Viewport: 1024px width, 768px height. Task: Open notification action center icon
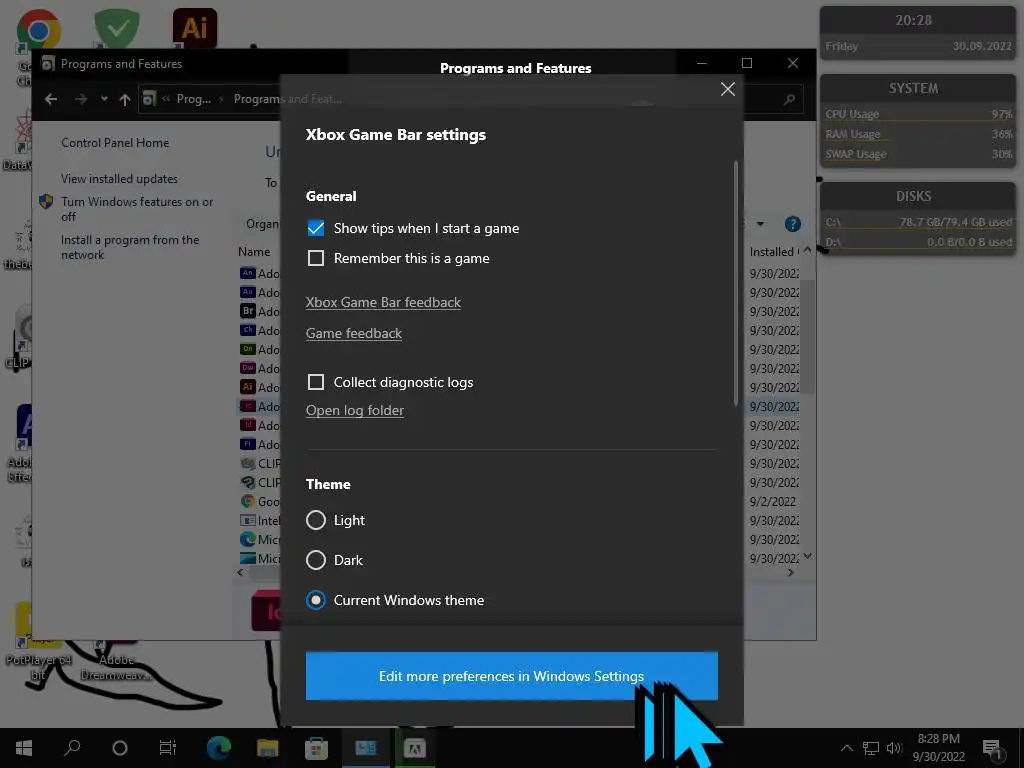(992, 748)
